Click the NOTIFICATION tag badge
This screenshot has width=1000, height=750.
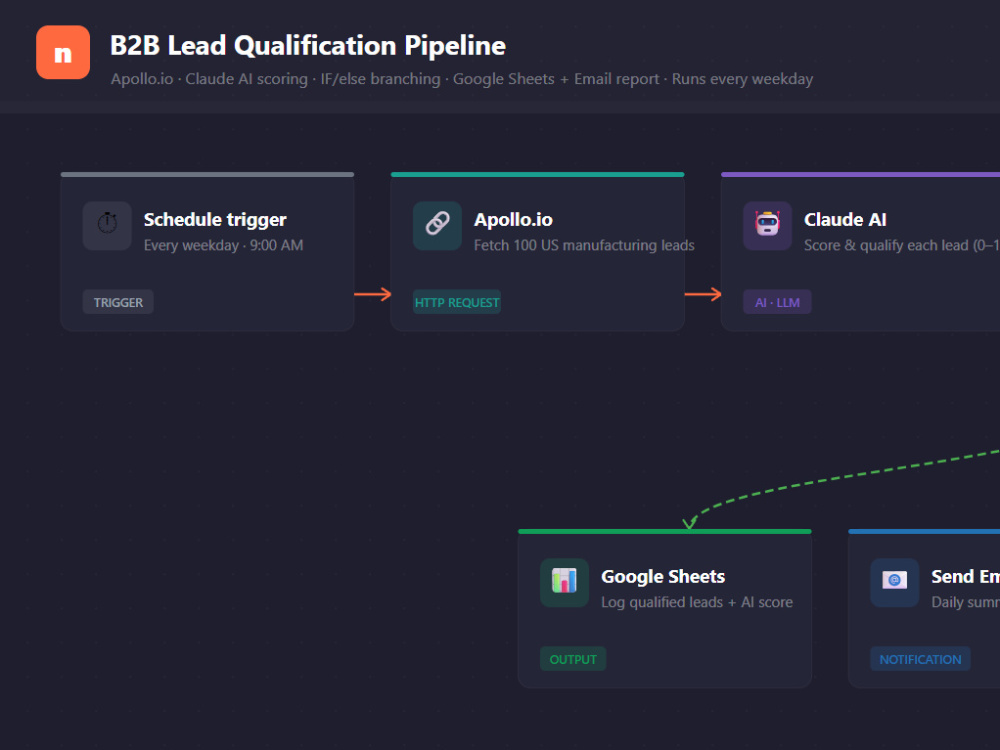pos(920,659)
